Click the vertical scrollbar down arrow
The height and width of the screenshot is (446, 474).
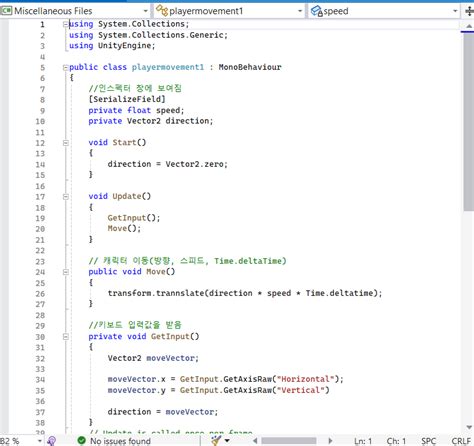point(469,427)
